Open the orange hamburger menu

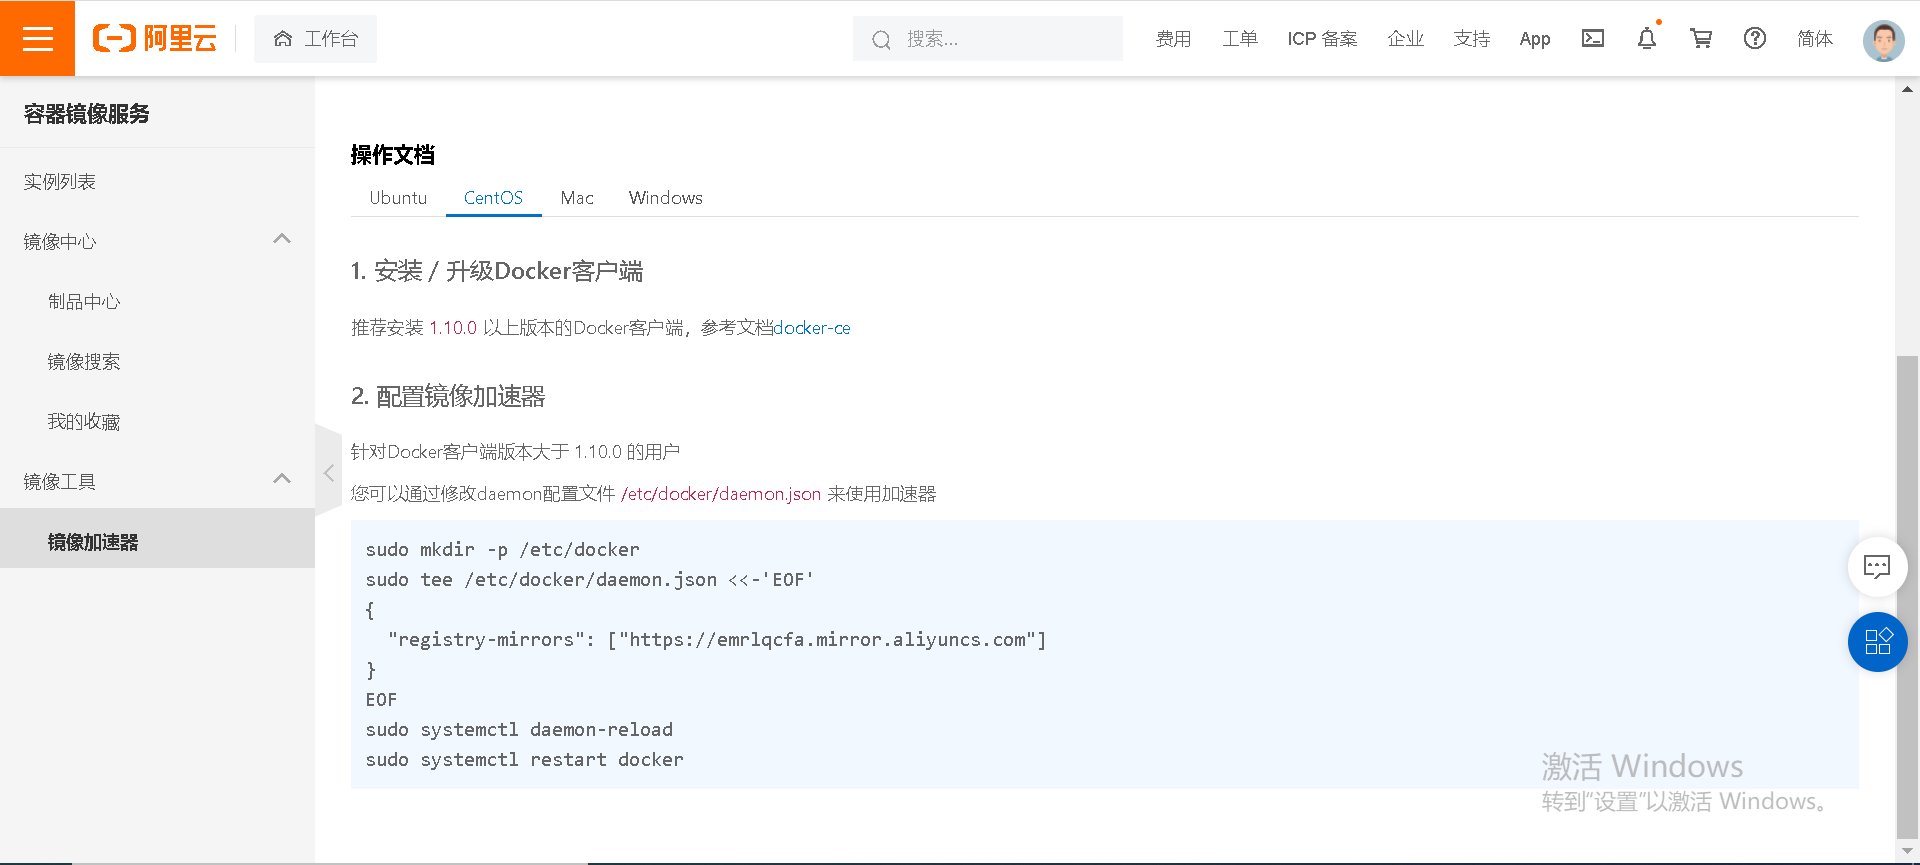(37, 38)
